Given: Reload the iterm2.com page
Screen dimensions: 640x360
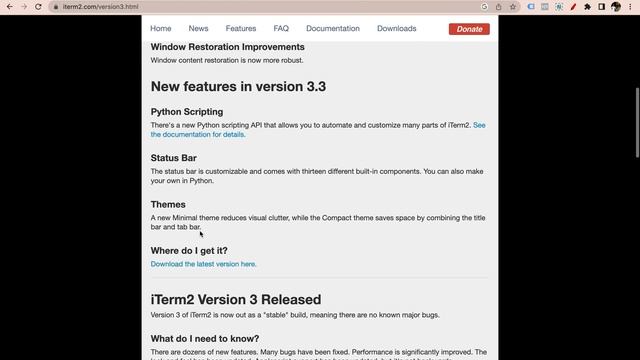Looking at the screenshot, I should pos(38,7).
